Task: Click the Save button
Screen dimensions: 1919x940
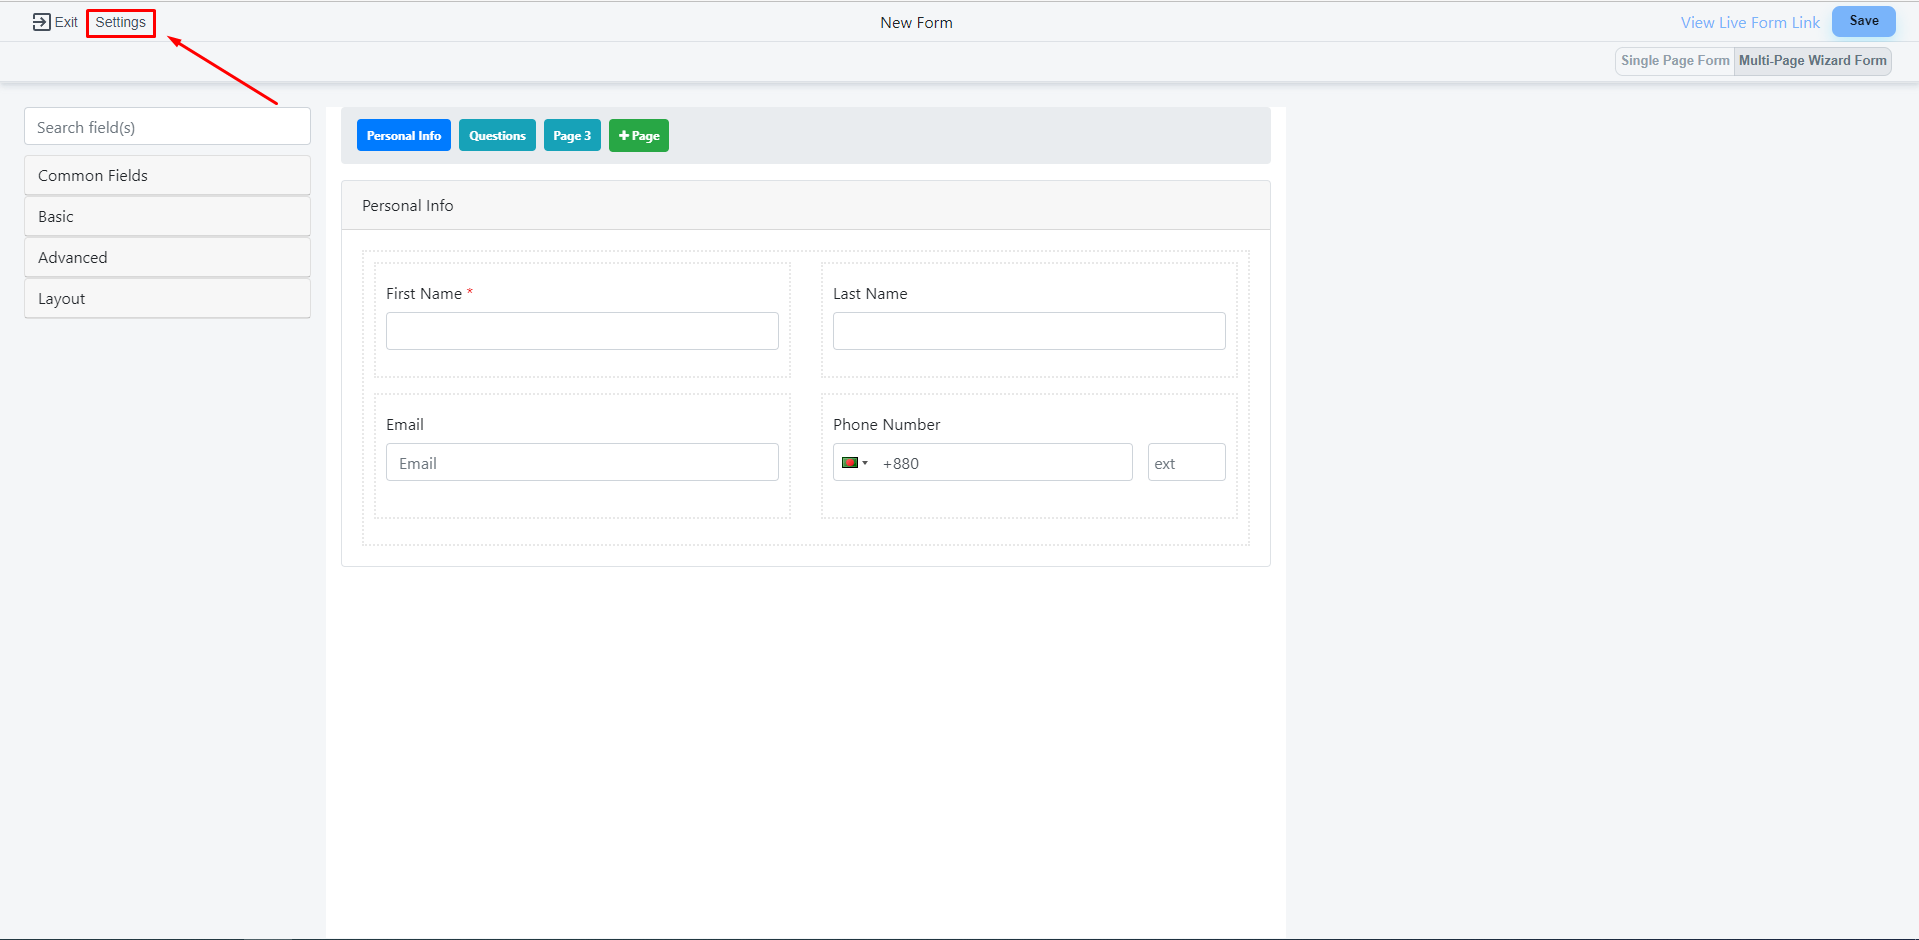Action: (1863, 21)
